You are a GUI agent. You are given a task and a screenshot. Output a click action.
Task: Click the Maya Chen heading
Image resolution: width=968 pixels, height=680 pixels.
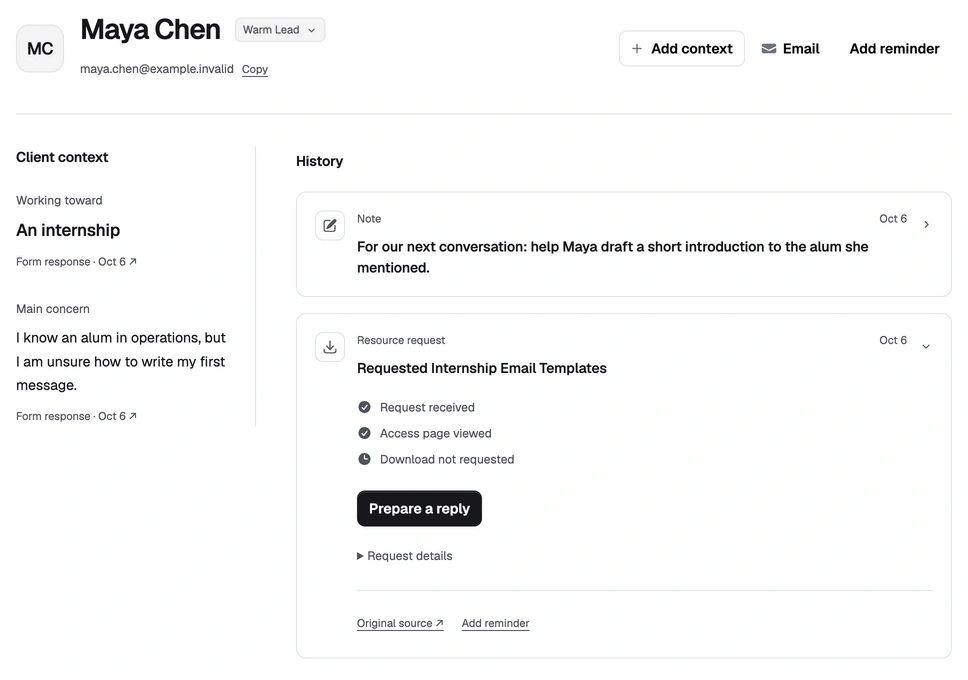pyautogui.click(x=150, y=30)
